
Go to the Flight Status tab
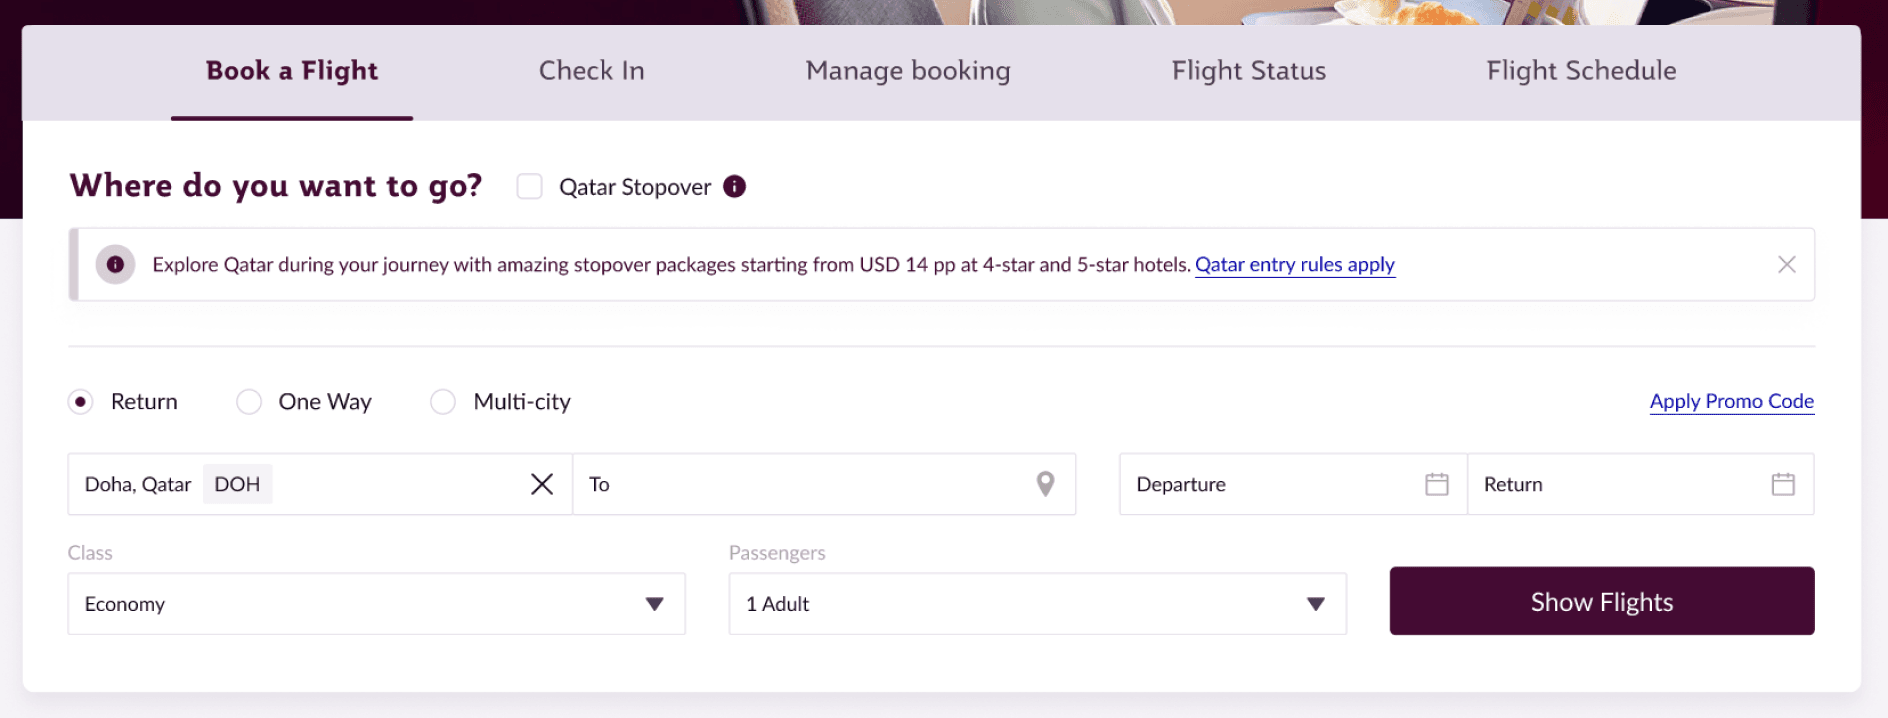click(1248, 71)
